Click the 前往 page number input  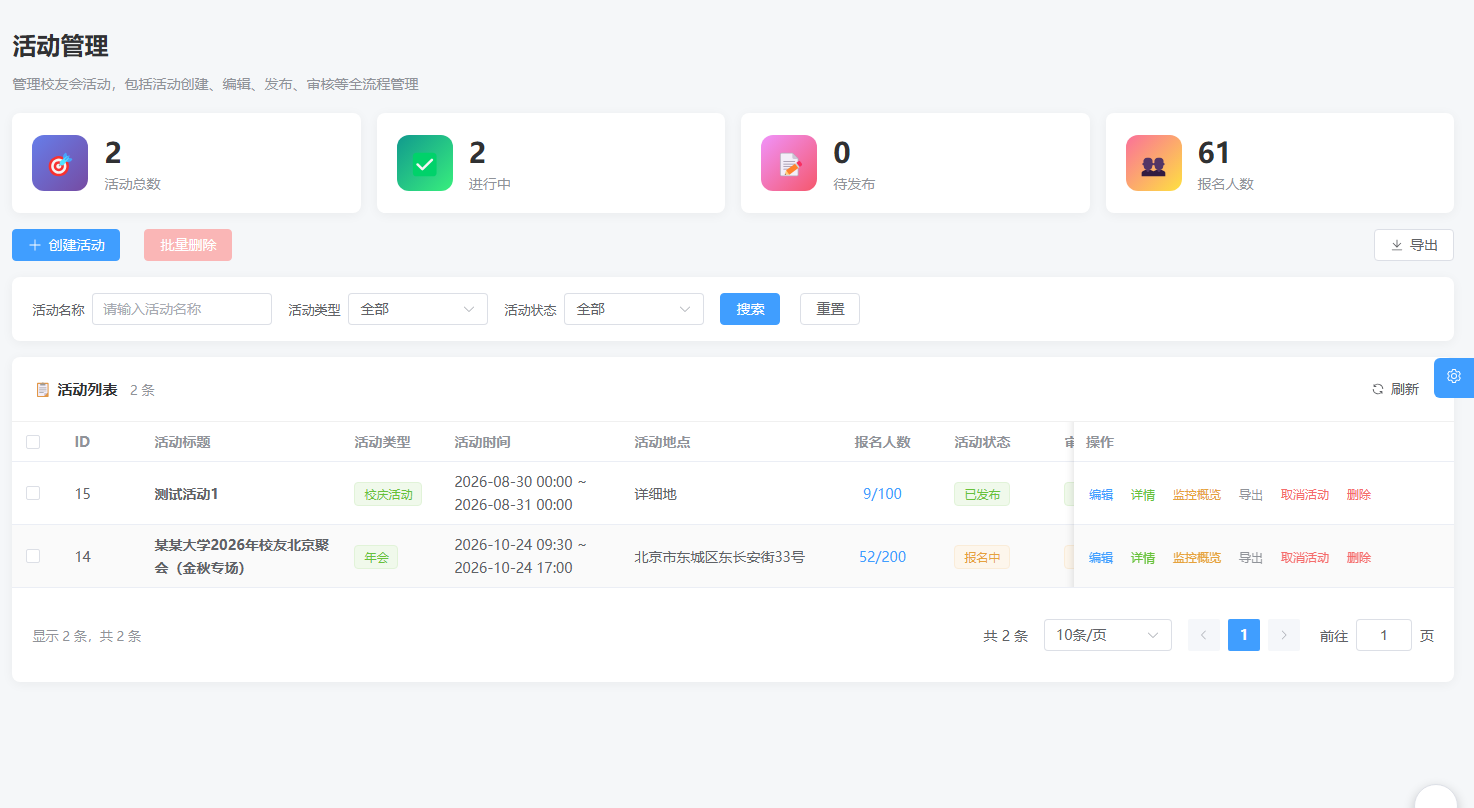click(x=1384, y=635)
